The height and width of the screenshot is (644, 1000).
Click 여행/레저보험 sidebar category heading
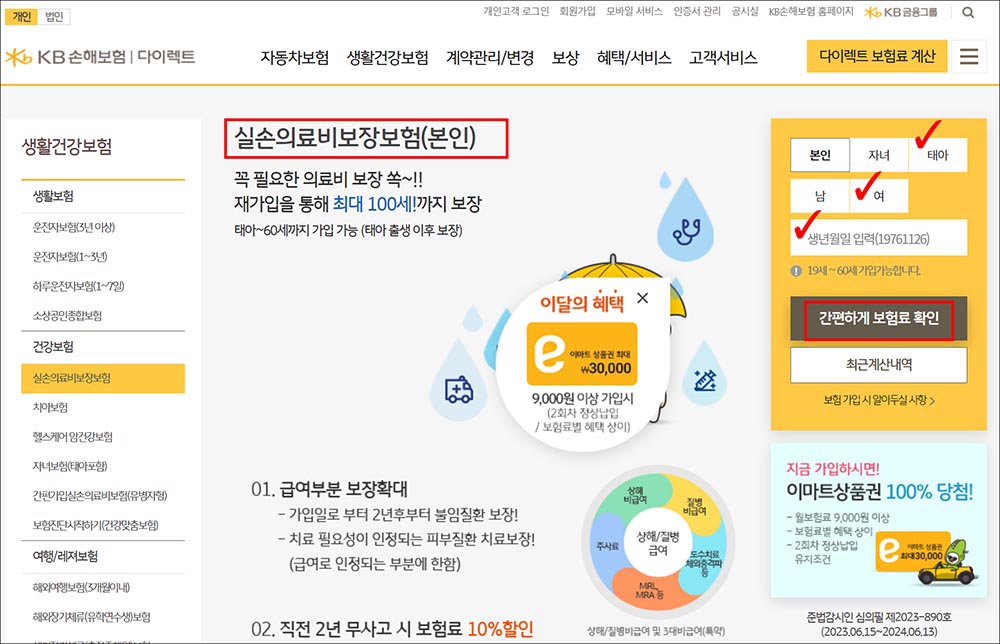pos(65,556)
